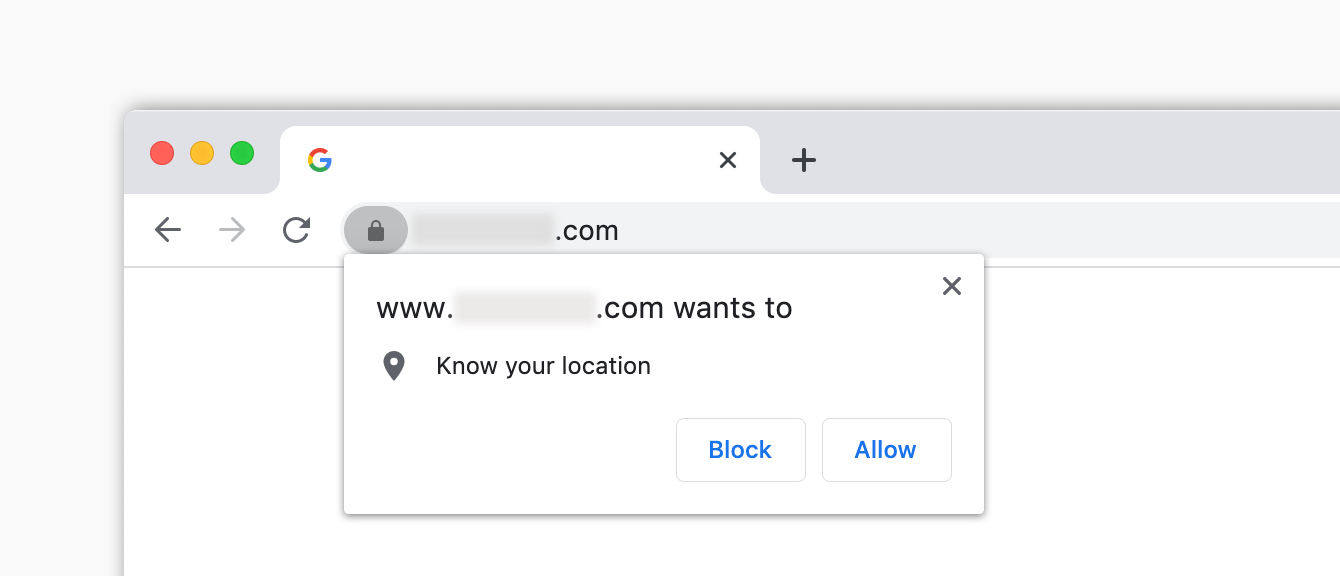The image size is (1340, 576).
Task: Click the "Know your location" permission text
Action: 544,366
